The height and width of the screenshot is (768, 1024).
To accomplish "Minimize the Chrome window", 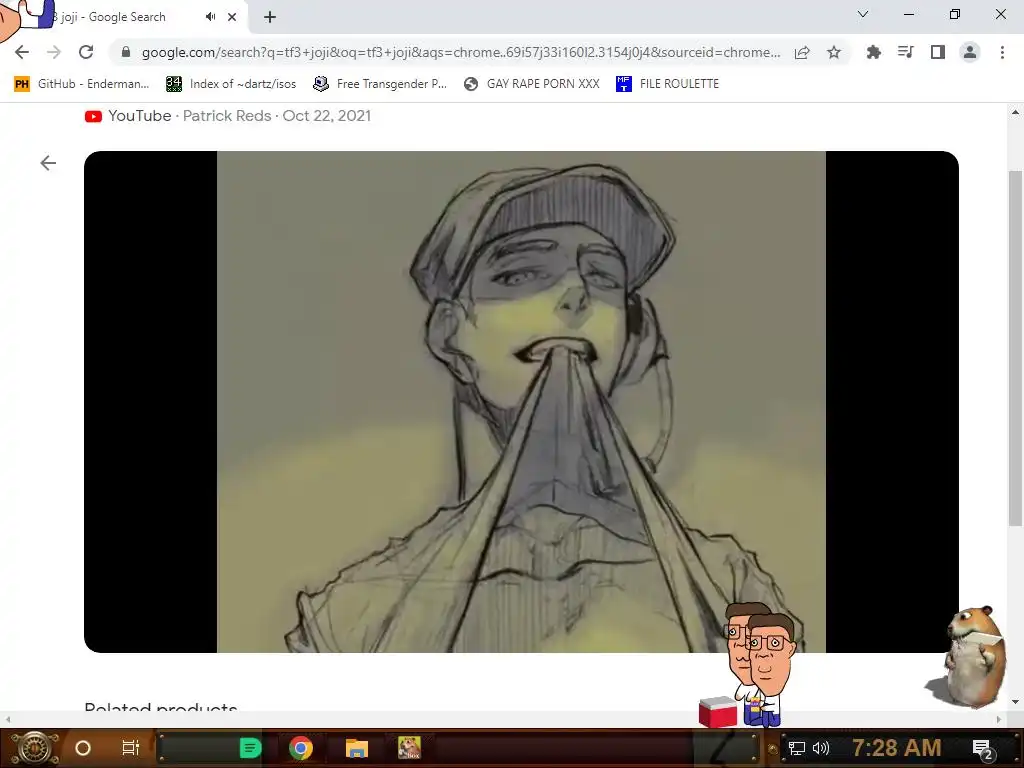I will pyautogui.click(x=908, y=14).
